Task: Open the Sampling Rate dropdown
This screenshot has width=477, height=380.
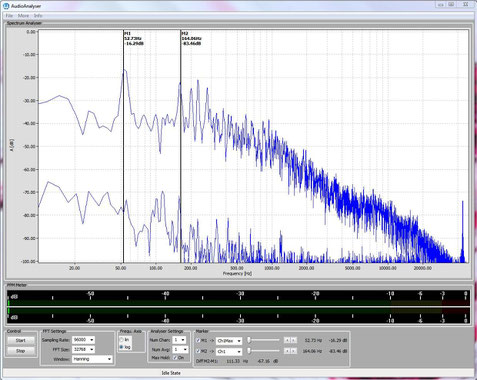Action: click(84, 340)
